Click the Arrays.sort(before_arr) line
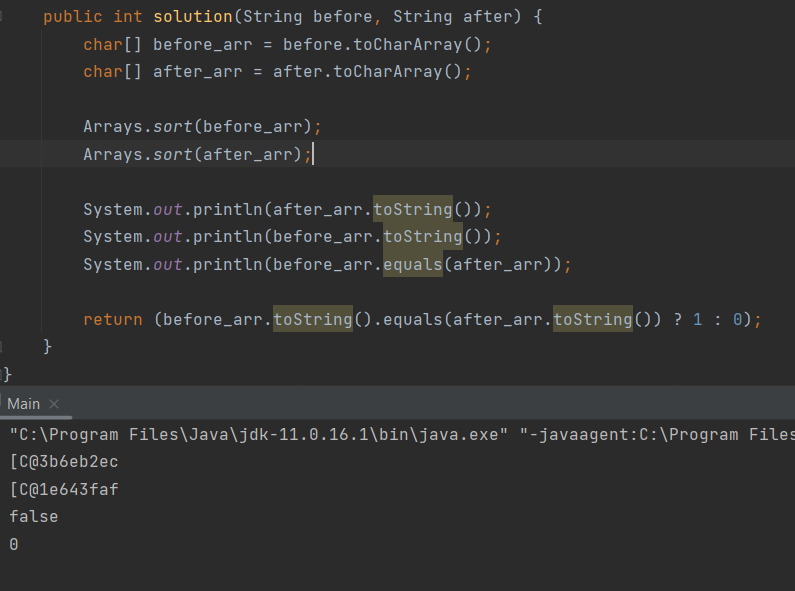795x591 pixels. click(202, 127)
